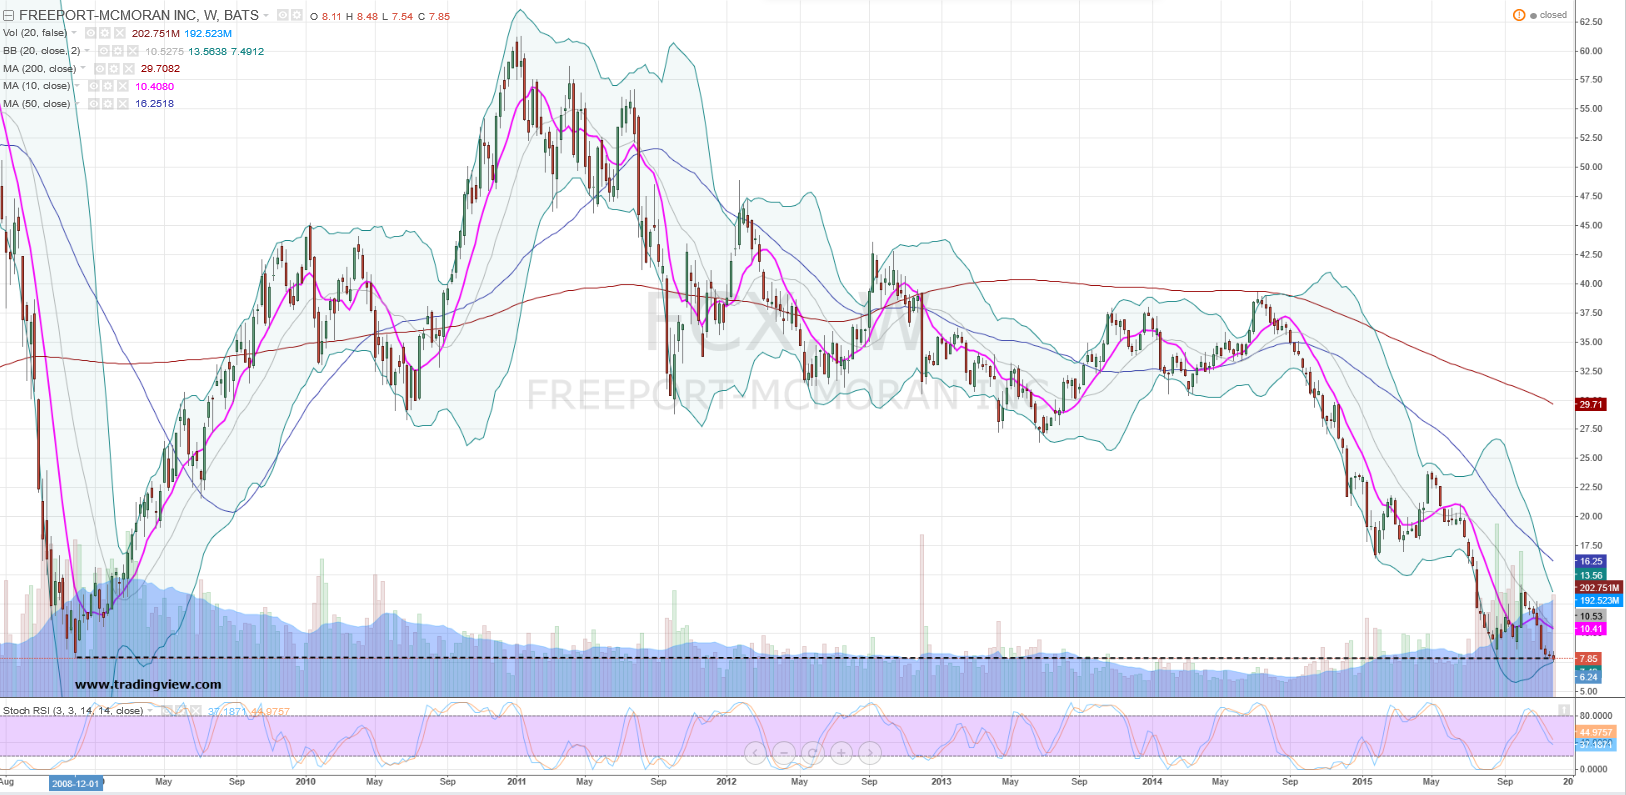Expand the Stoch RSI indicator dropdown arrow
This screenshot has height=795, width=1626.
coord(151,711)
